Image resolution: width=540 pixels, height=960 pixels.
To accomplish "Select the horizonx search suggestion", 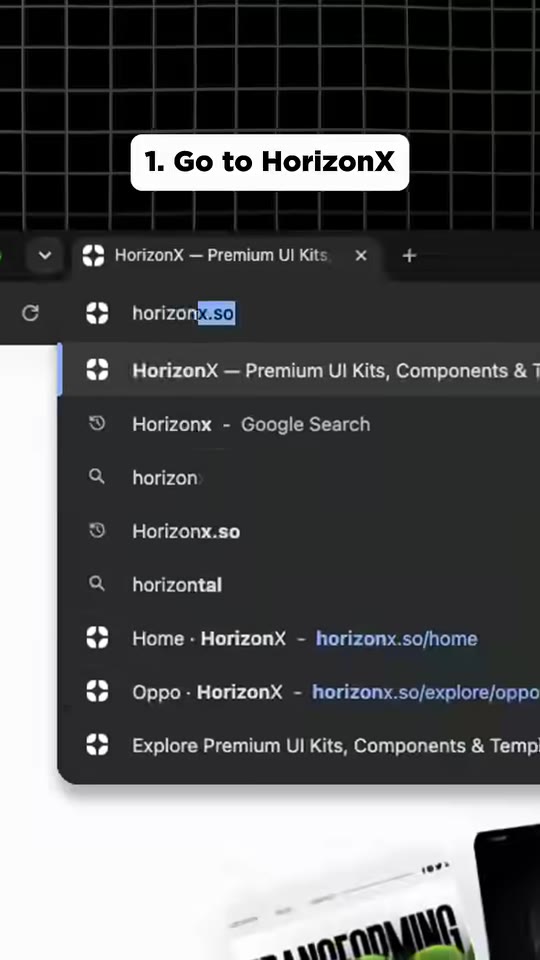I will coord(299,478).
